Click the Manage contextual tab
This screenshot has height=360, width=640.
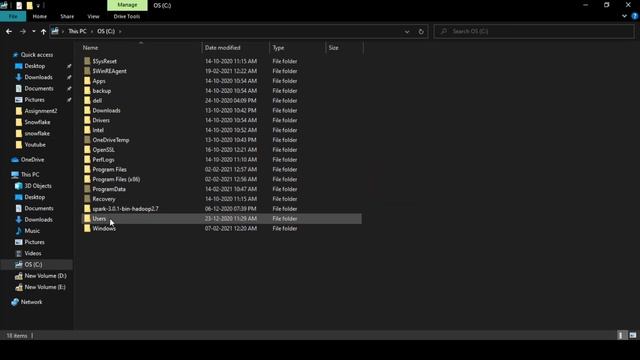click(127, 5)
